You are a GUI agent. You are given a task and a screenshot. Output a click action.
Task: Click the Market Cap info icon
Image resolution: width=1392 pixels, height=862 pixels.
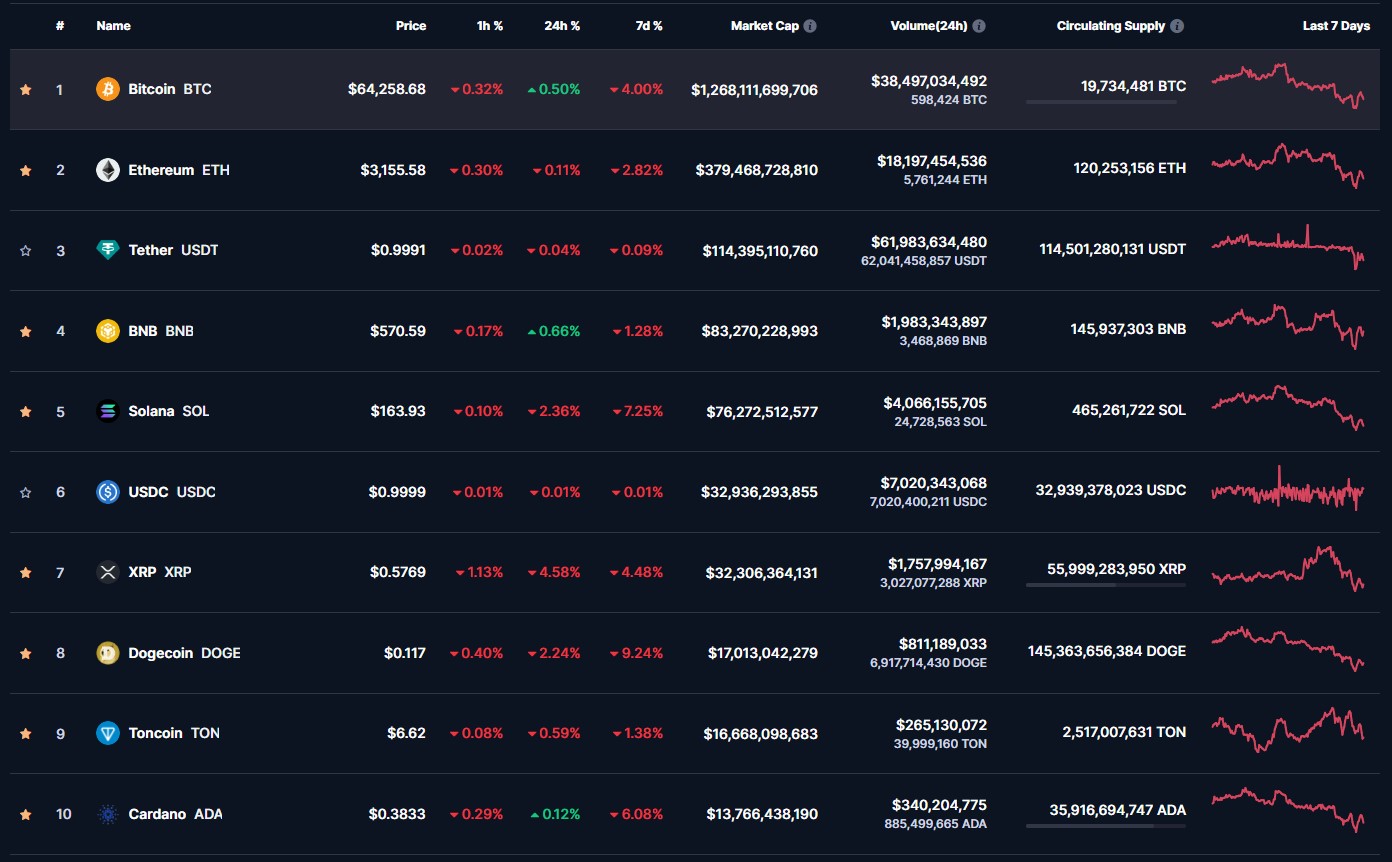point(810,26)
